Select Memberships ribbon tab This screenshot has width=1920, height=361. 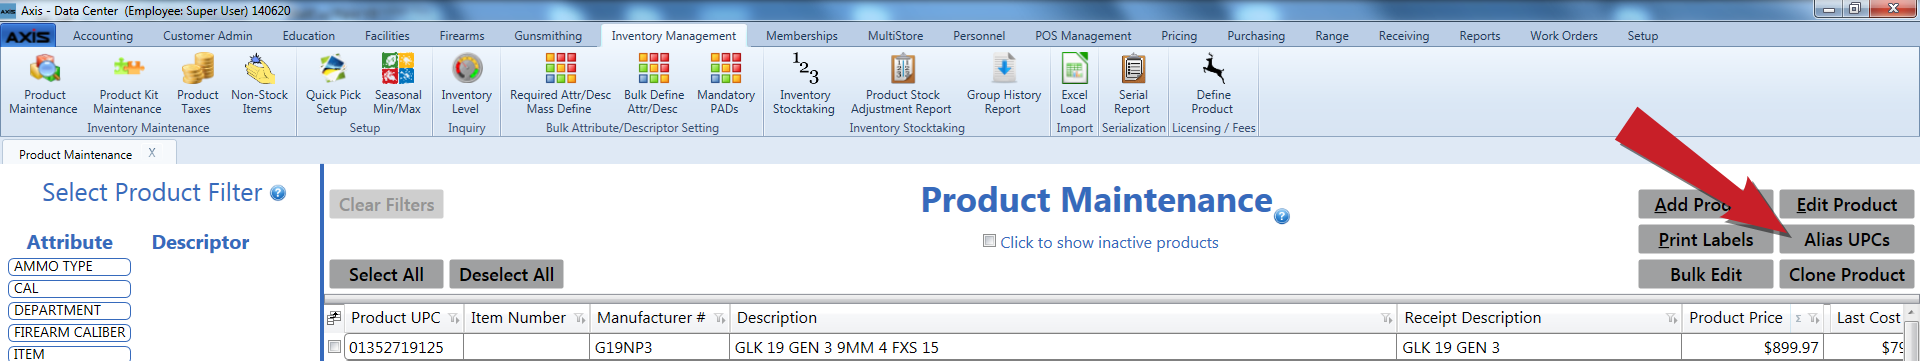802,36
